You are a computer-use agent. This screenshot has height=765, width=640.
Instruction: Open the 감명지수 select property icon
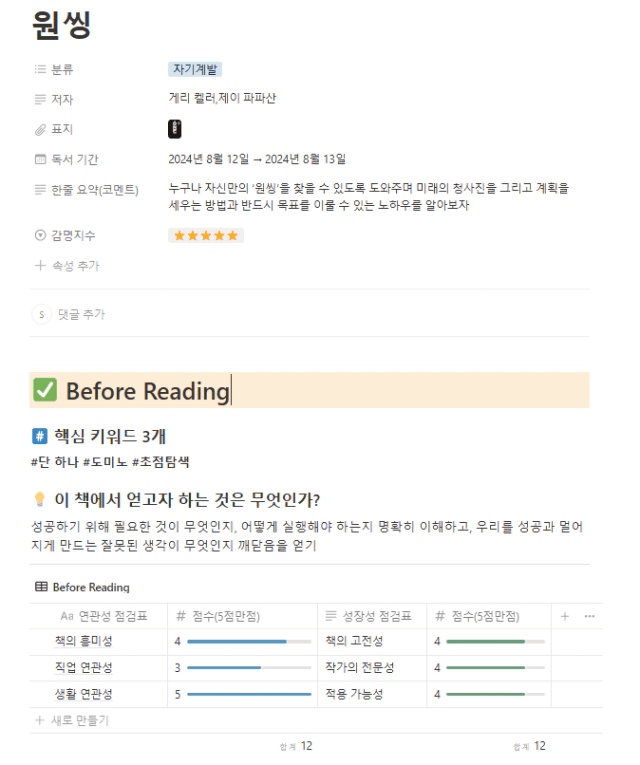(40, 235)
